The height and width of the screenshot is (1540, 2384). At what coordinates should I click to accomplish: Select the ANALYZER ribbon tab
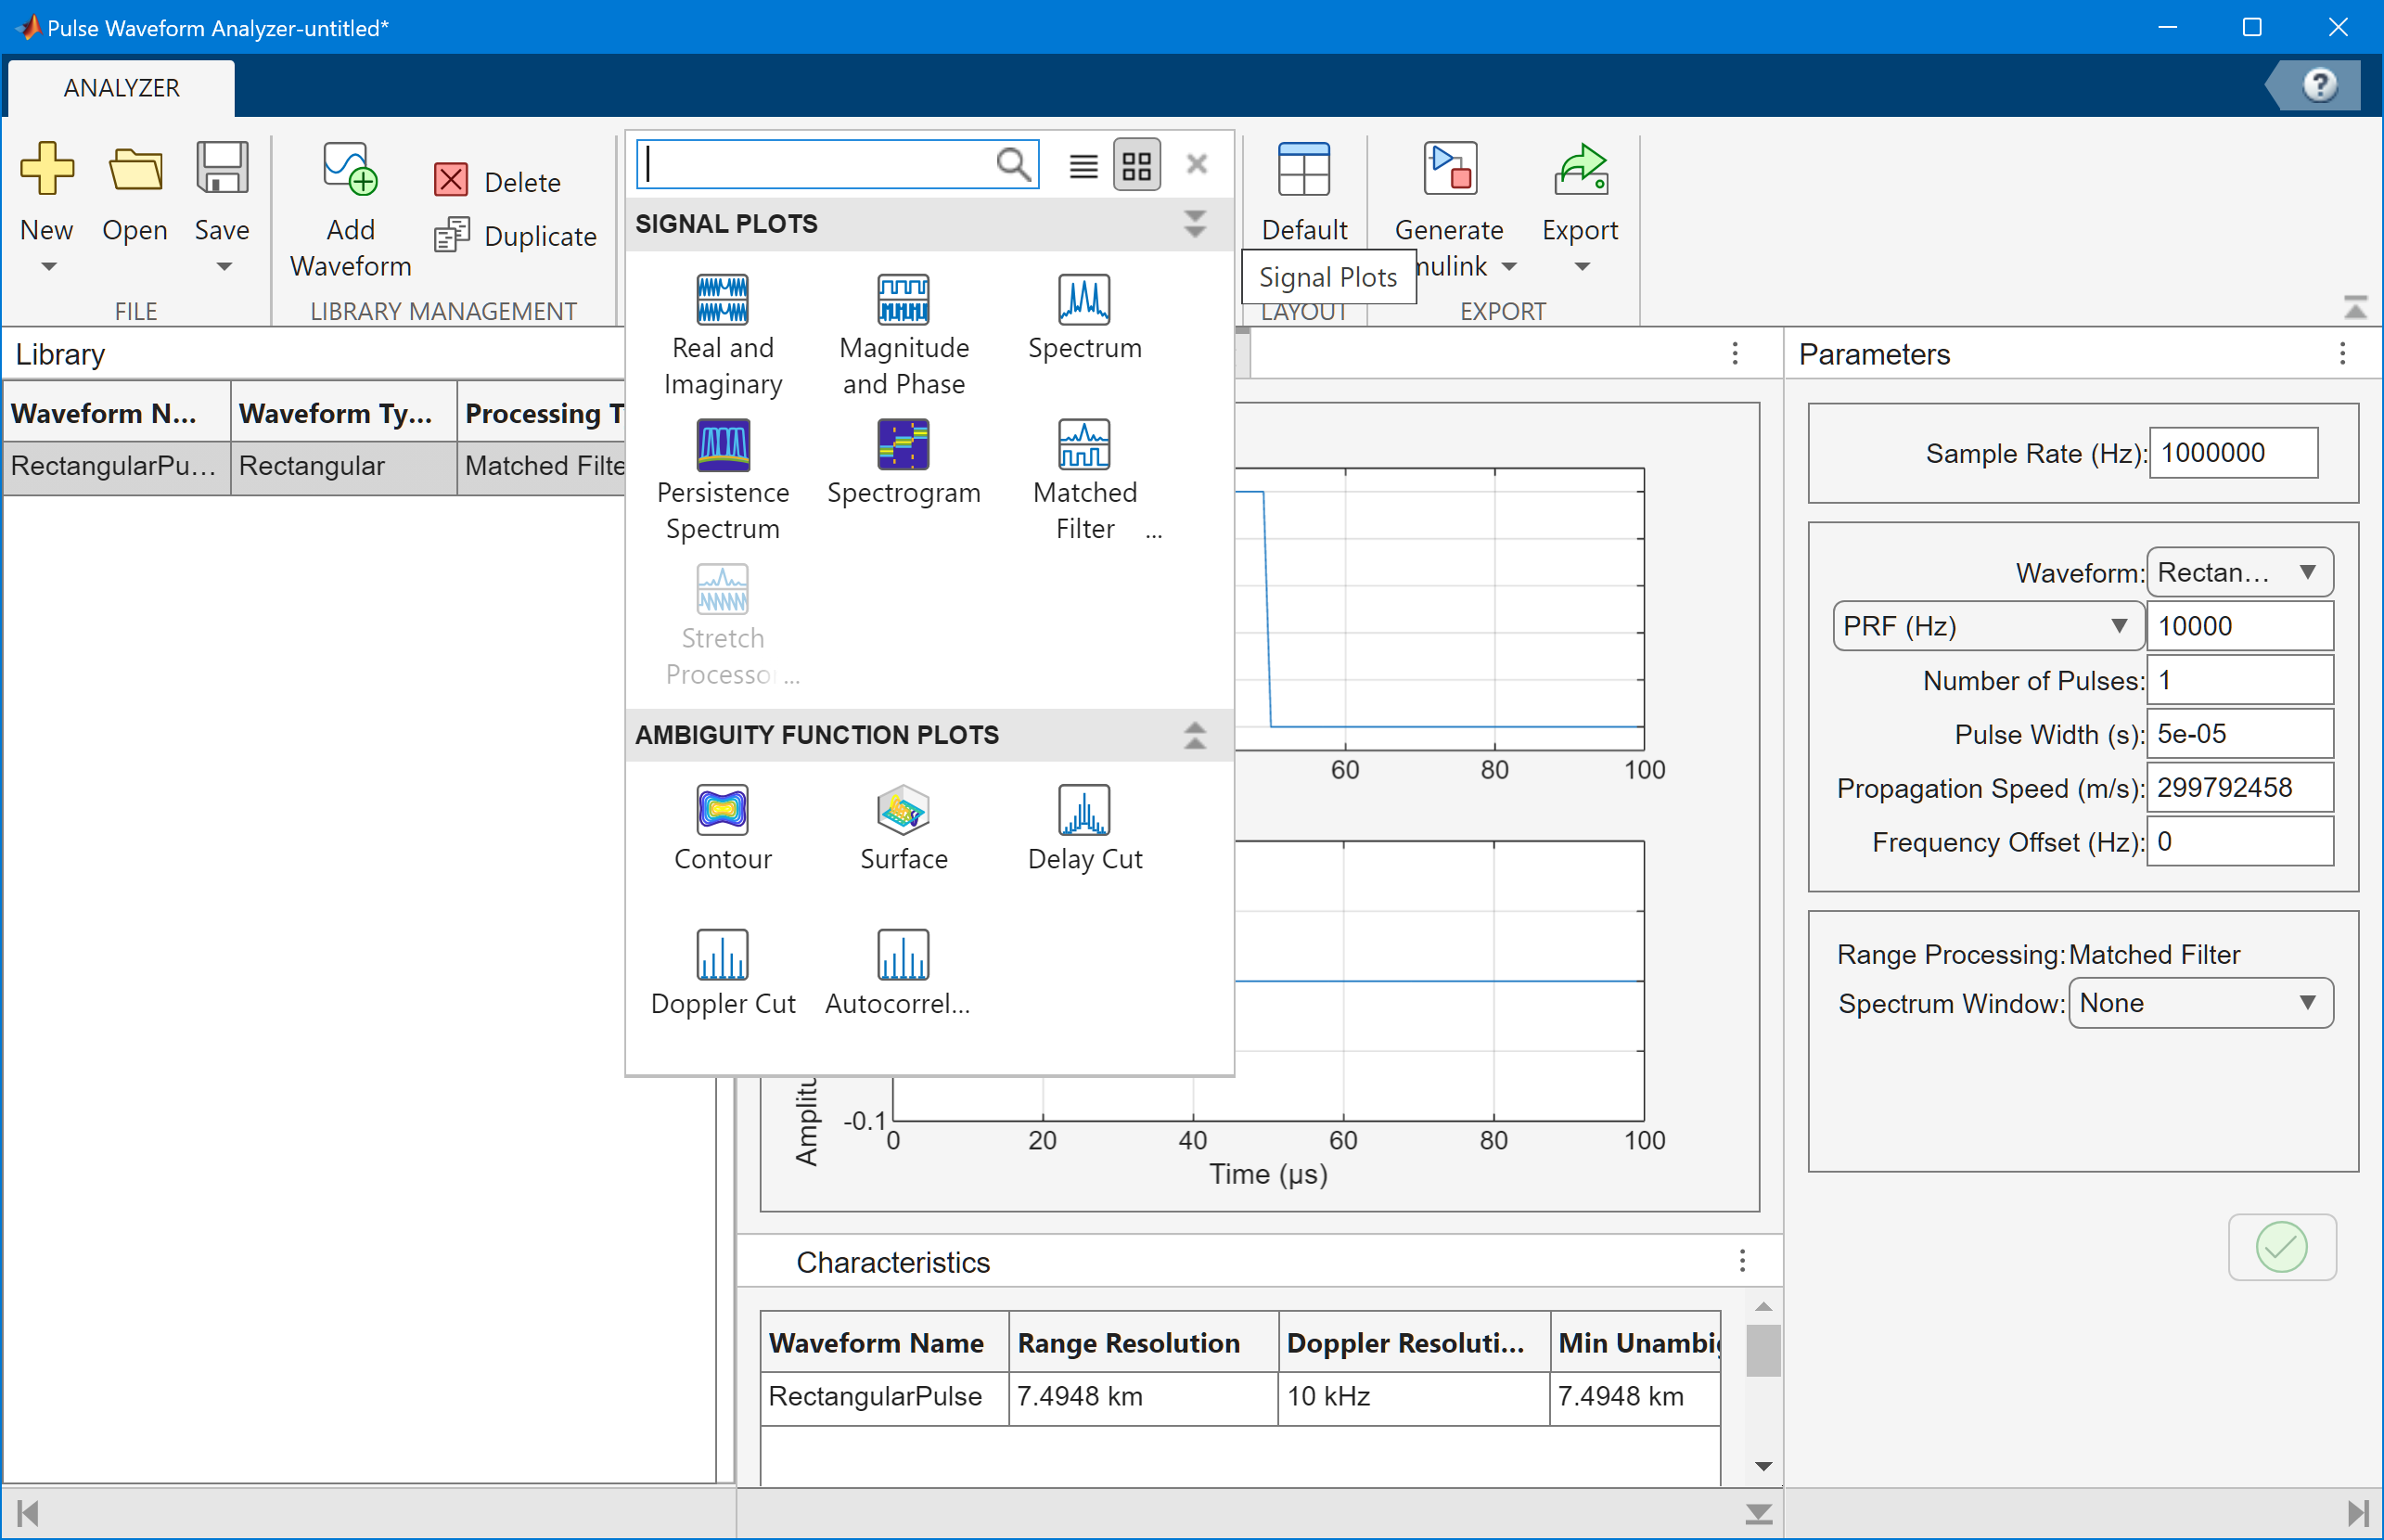121,88
